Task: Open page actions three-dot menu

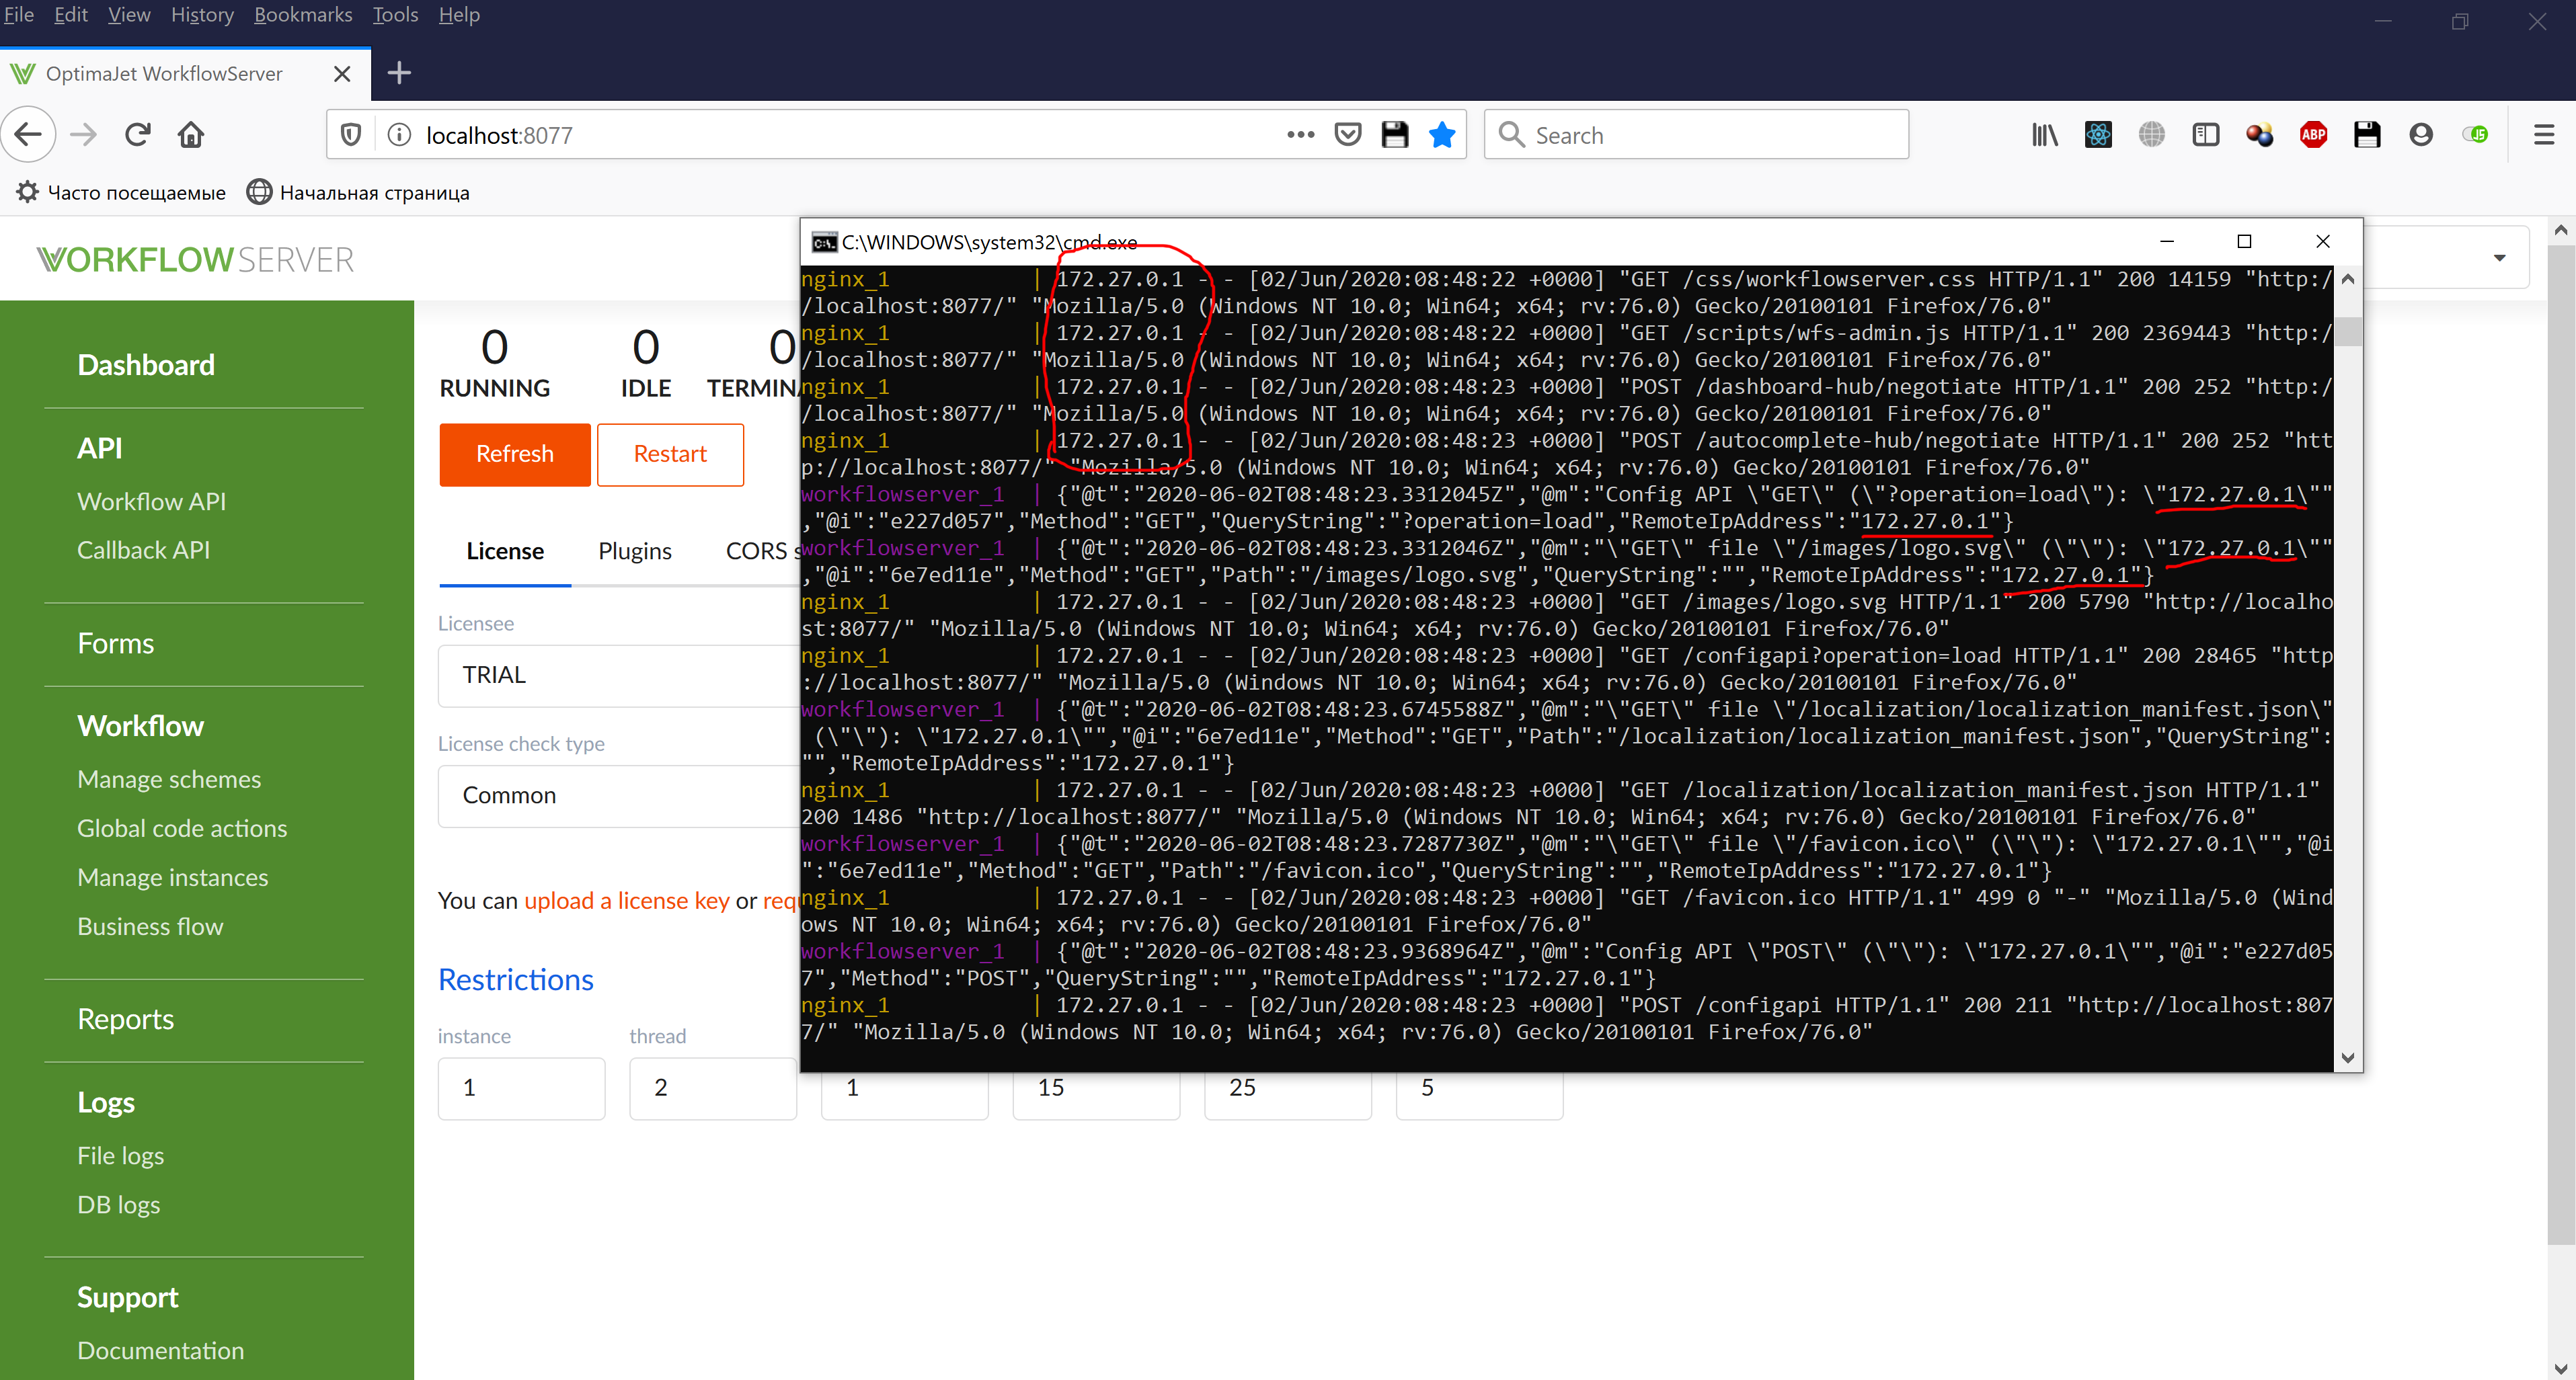Action: [1300, 135]
